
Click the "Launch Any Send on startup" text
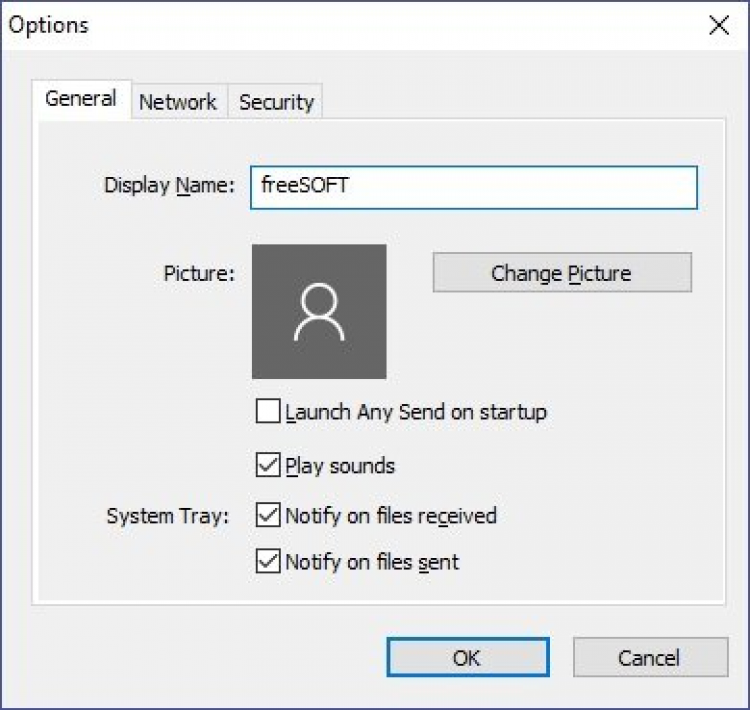(x=416, y=412)
